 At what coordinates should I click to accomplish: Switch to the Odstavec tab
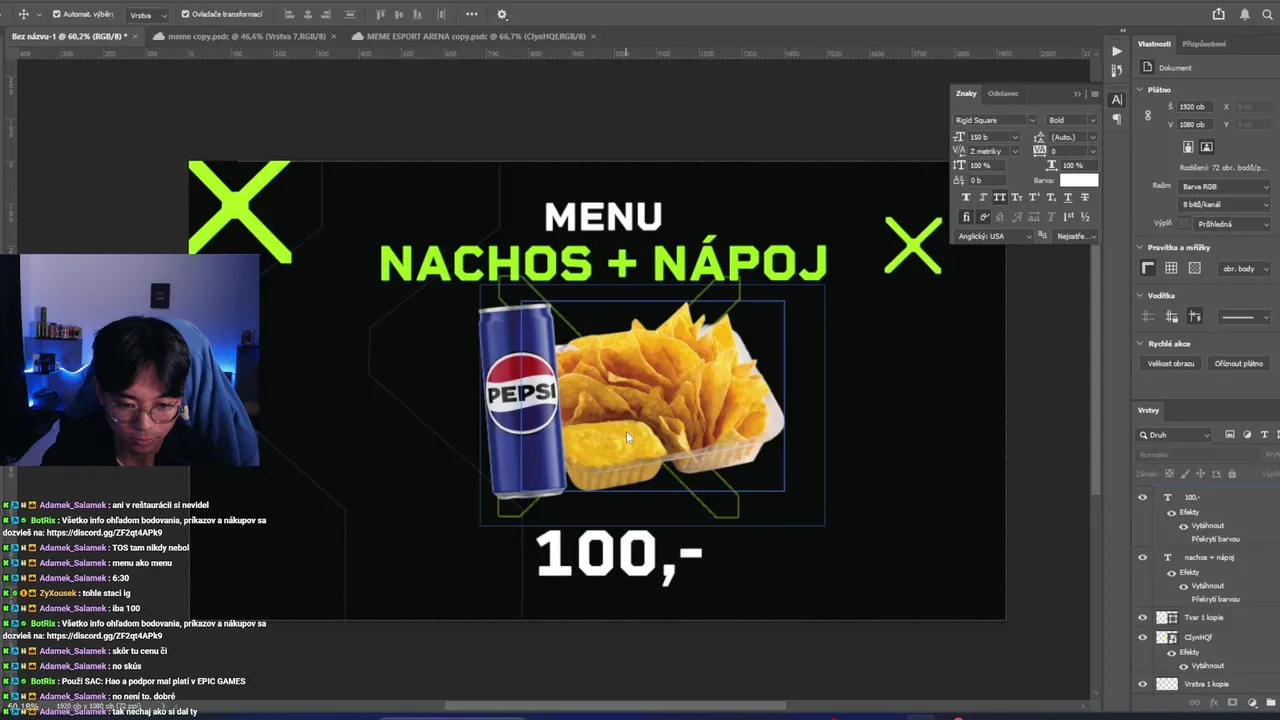pos(1003,93)
